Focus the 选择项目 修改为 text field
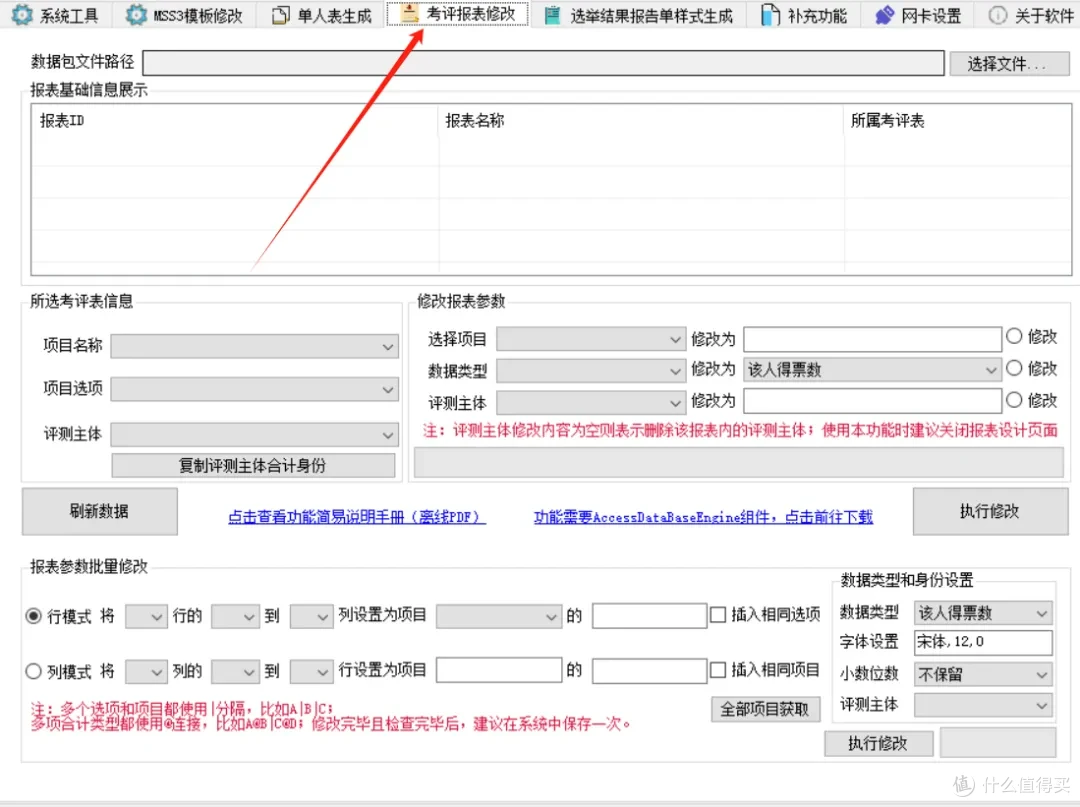The height and width of the screenshot is (807, 1080). click(872, 339)
